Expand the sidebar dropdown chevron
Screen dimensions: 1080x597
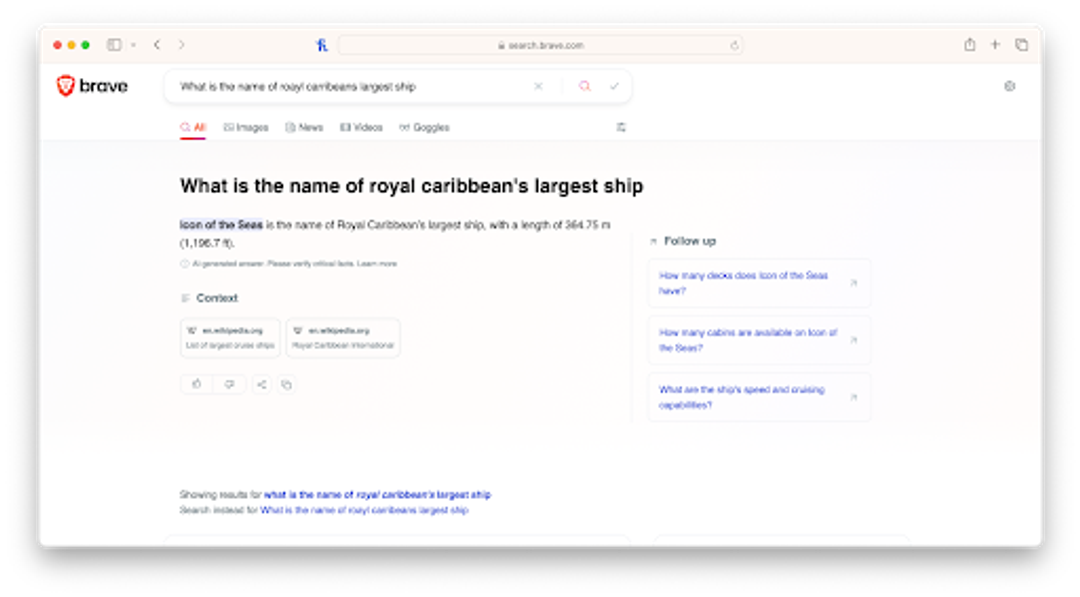[x=133, y=45]
